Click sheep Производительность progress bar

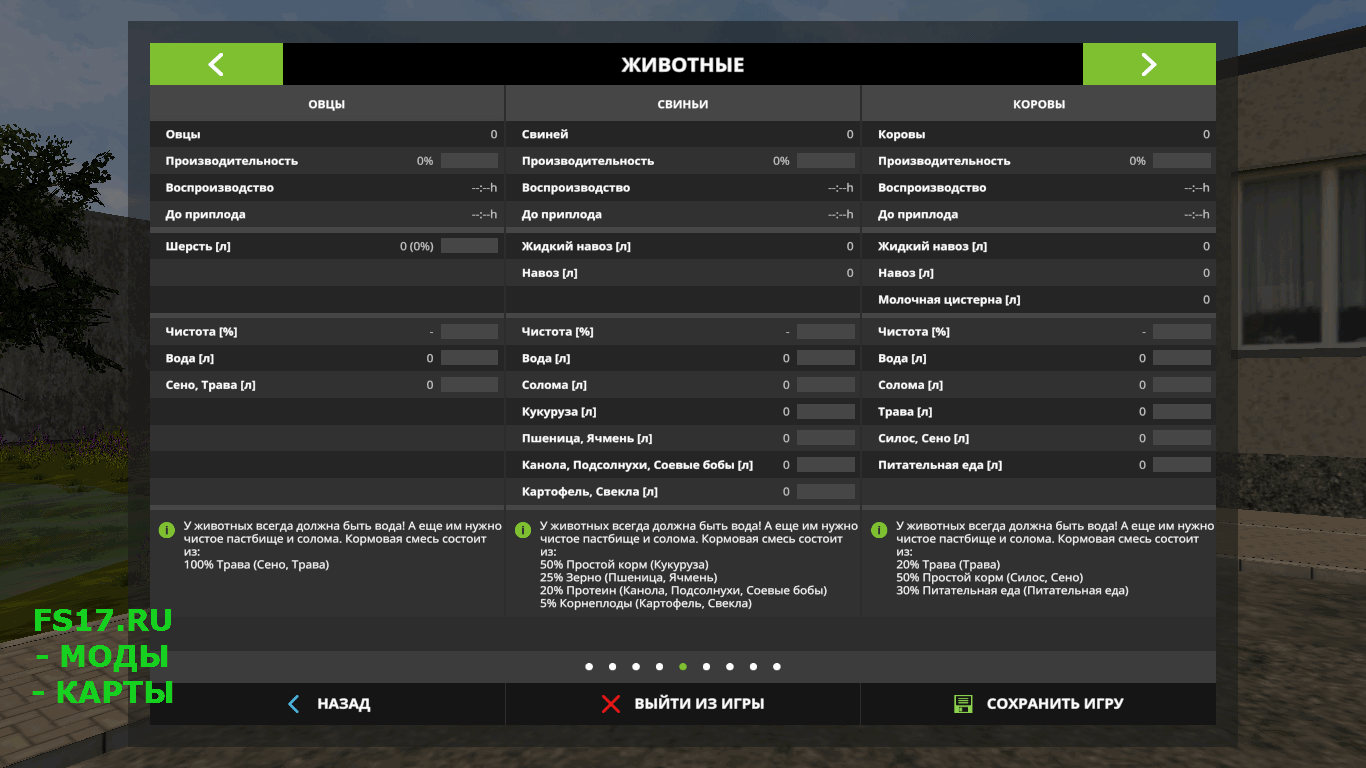[x=469, y=161]
